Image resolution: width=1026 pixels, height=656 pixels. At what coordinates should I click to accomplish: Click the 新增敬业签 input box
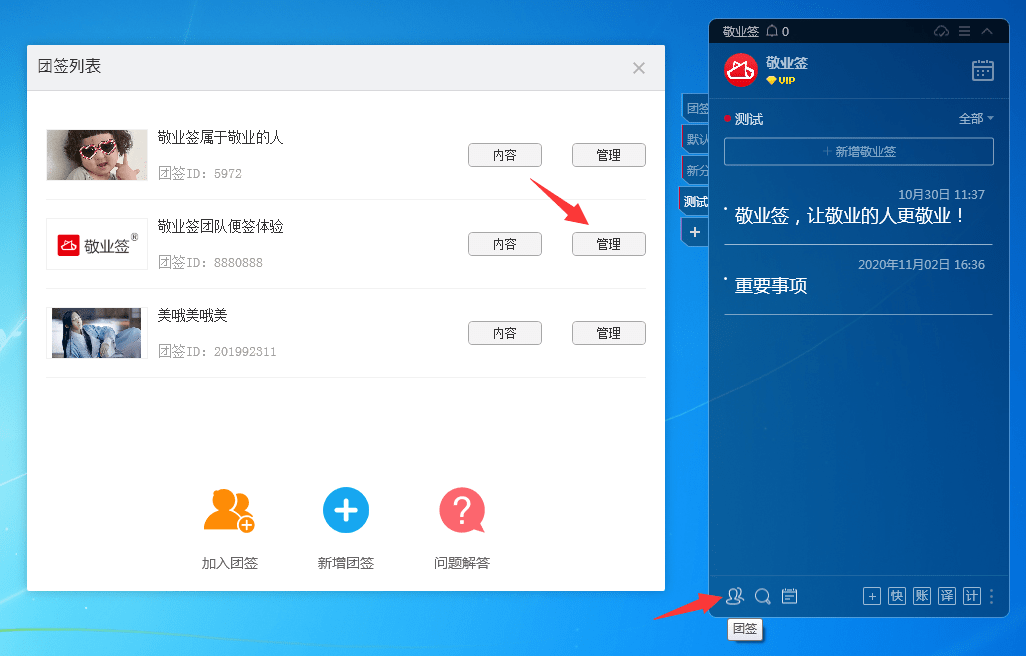pos(858,152)
